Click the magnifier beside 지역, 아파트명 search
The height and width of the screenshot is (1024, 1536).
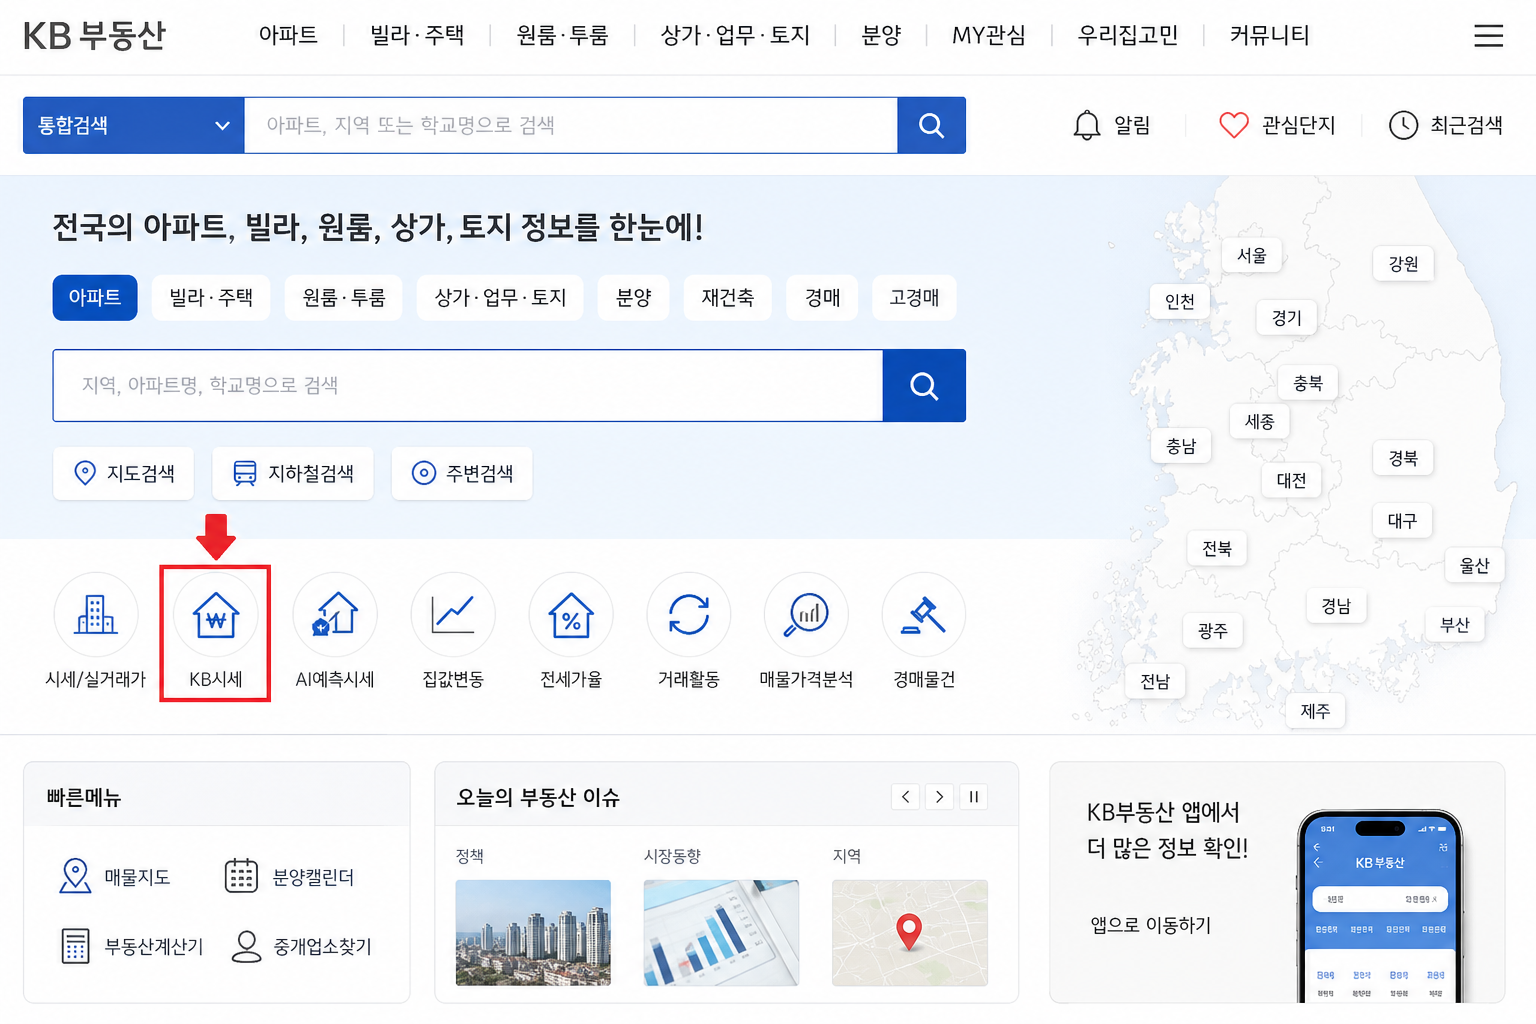[x=924, y=385]
